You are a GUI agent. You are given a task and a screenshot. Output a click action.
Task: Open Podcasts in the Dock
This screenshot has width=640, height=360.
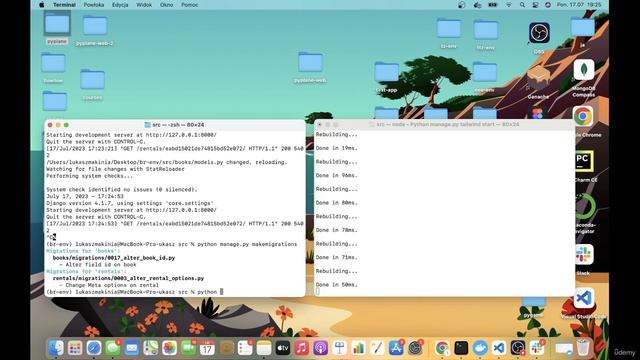(x=320, y=348)
